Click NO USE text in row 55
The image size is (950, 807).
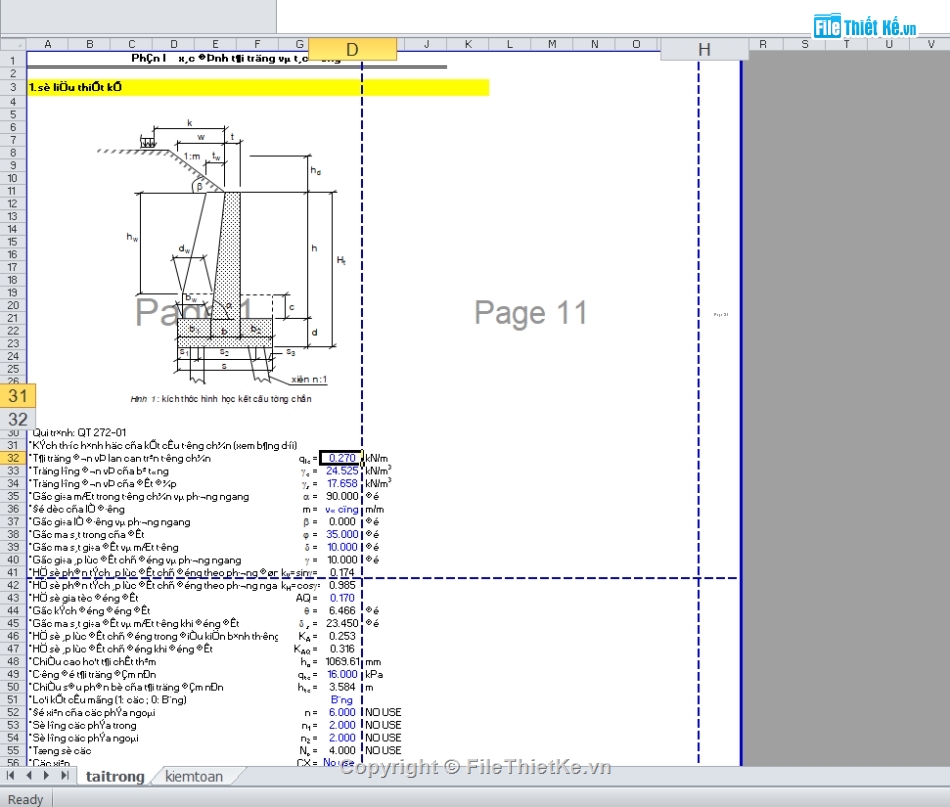click(x=383, y=751)
